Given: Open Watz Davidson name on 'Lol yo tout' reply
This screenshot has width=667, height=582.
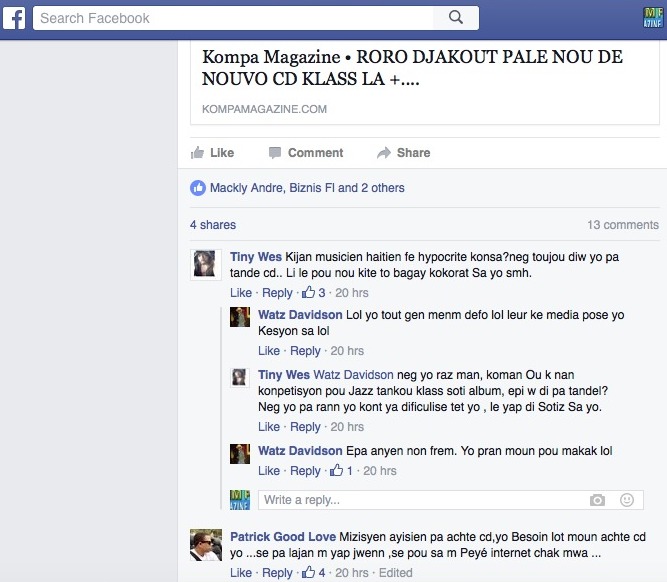Looking at the screenshot, I should click(x=300, y=315).
